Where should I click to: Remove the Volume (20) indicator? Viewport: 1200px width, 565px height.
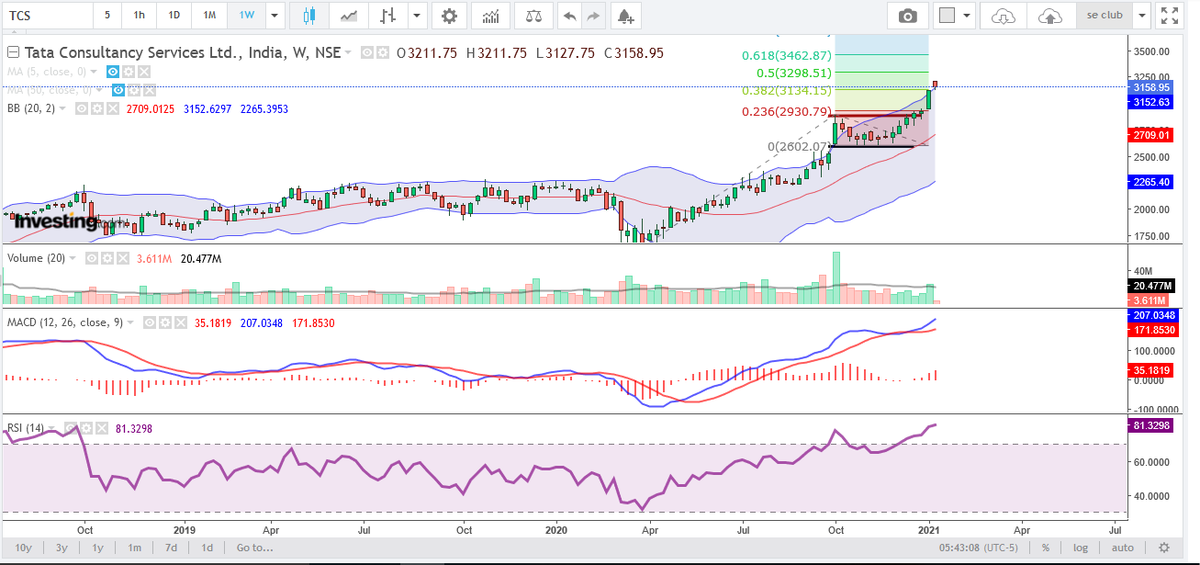coord(122,258)
